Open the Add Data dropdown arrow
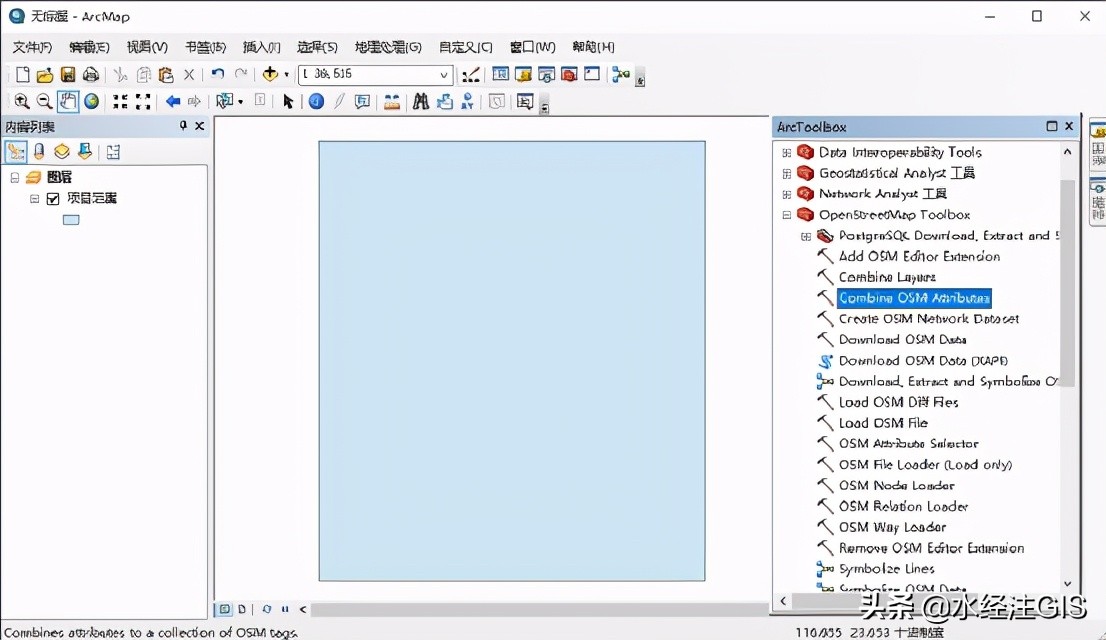 (x=286, y=74)
